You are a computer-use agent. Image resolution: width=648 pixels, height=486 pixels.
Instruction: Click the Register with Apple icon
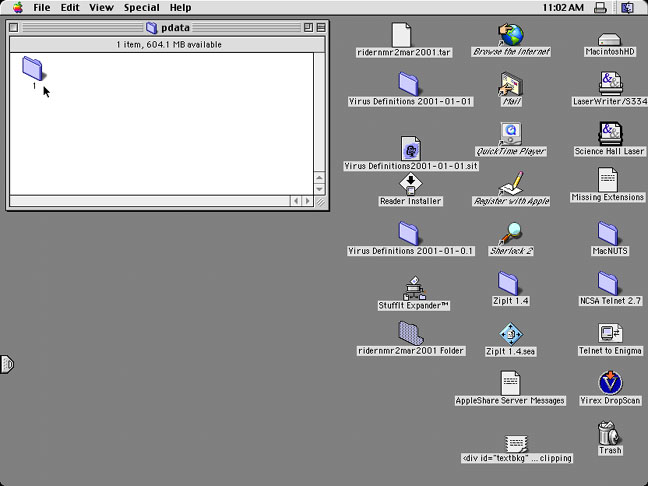coord(511,183)
